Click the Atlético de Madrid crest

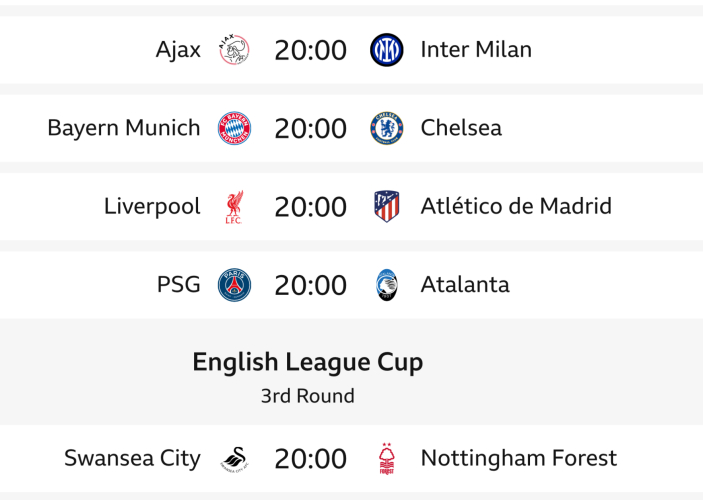point(387,207)
